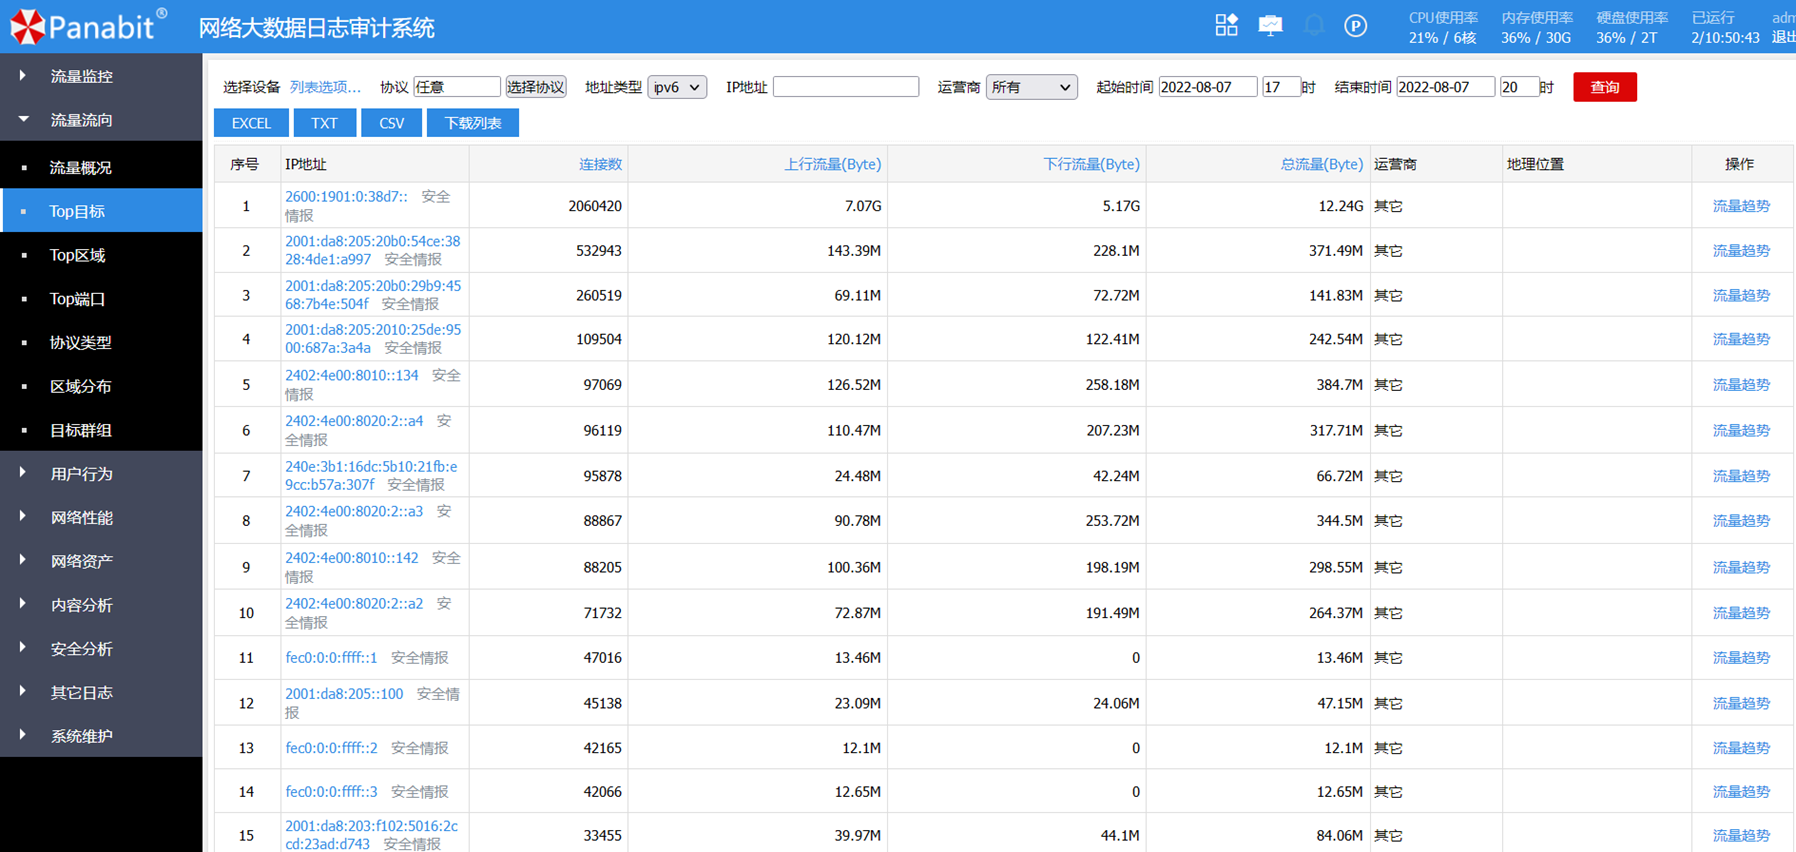Screen dimensions: 1796x852
Task: Click total traffic 371.49M cell
Action: (x=1257, y=251)
